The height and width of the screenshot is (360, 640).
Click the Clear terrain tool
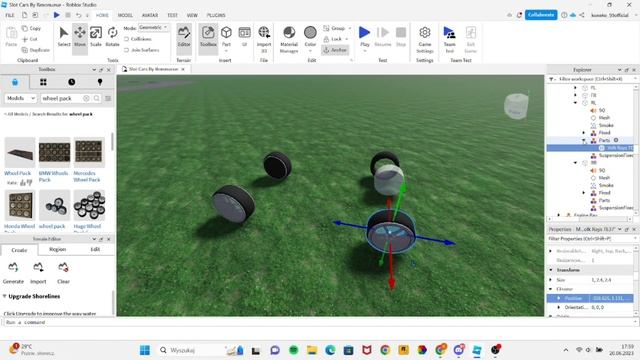63,273
